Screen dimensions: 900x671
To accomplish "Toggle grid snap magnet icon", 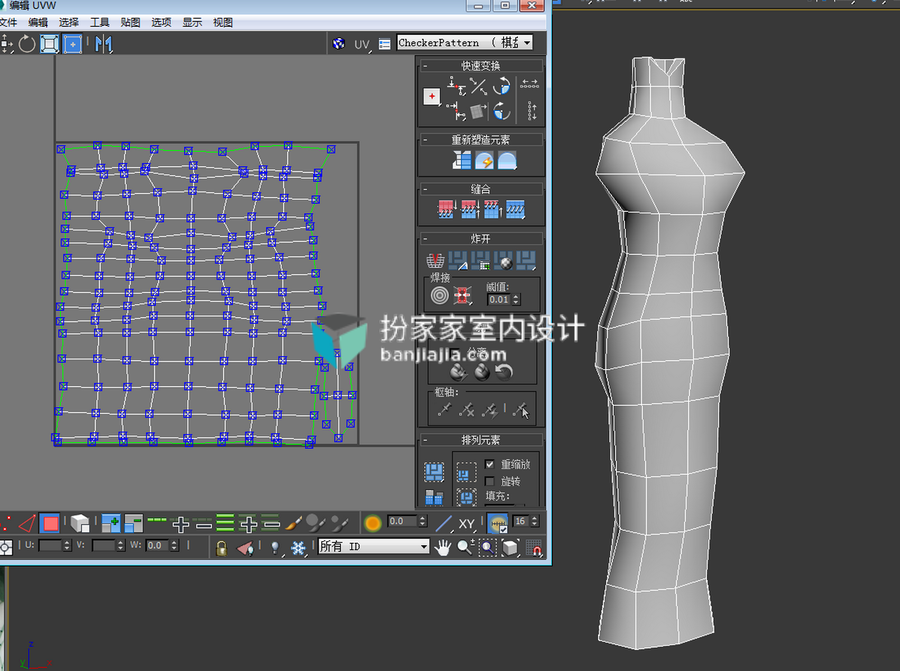I will [534, 548].
